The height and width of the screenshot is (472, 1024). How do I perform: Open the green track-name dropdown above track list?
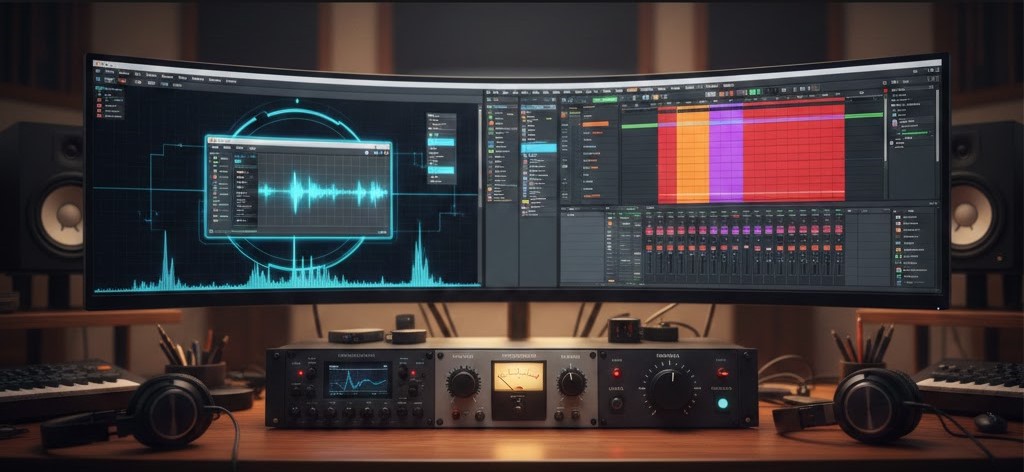click(x=605, y=100)
